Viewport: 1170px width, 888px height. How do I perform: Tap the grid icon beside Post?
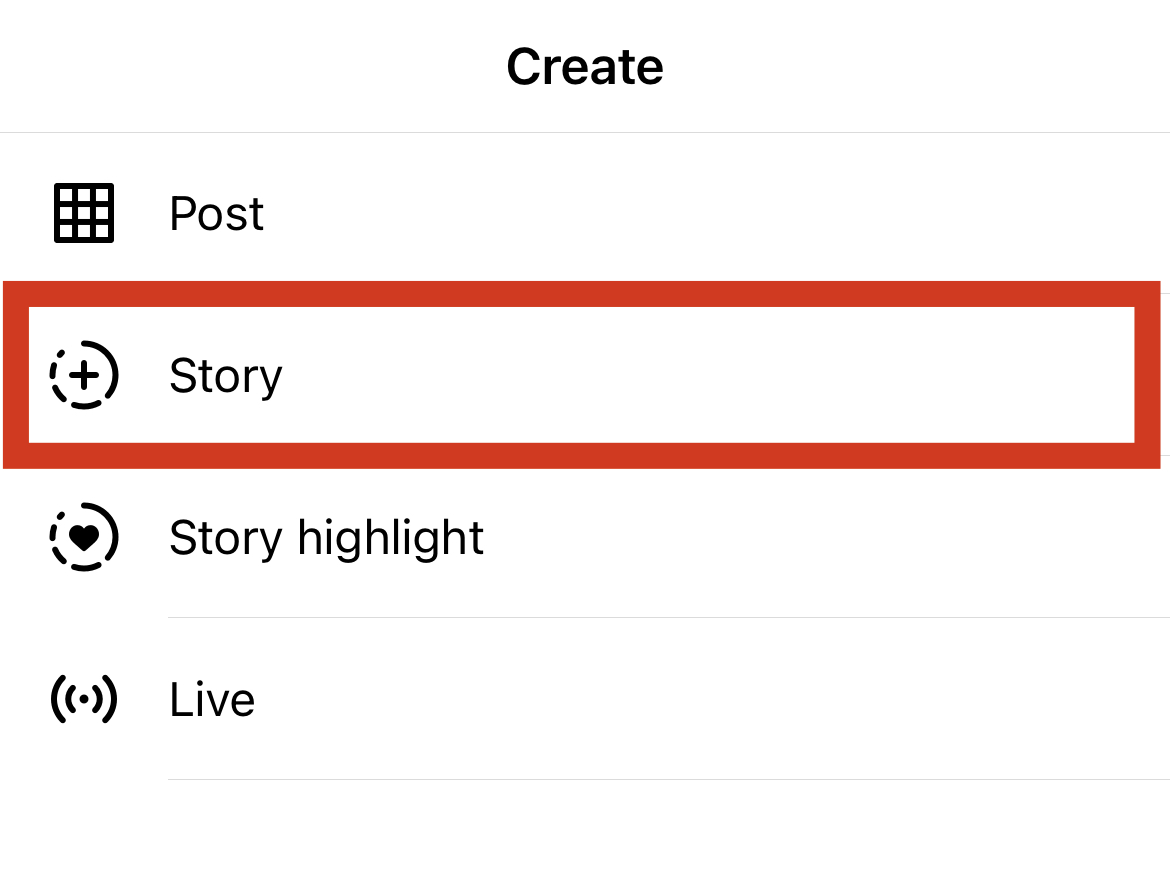(x=84, y=213)
